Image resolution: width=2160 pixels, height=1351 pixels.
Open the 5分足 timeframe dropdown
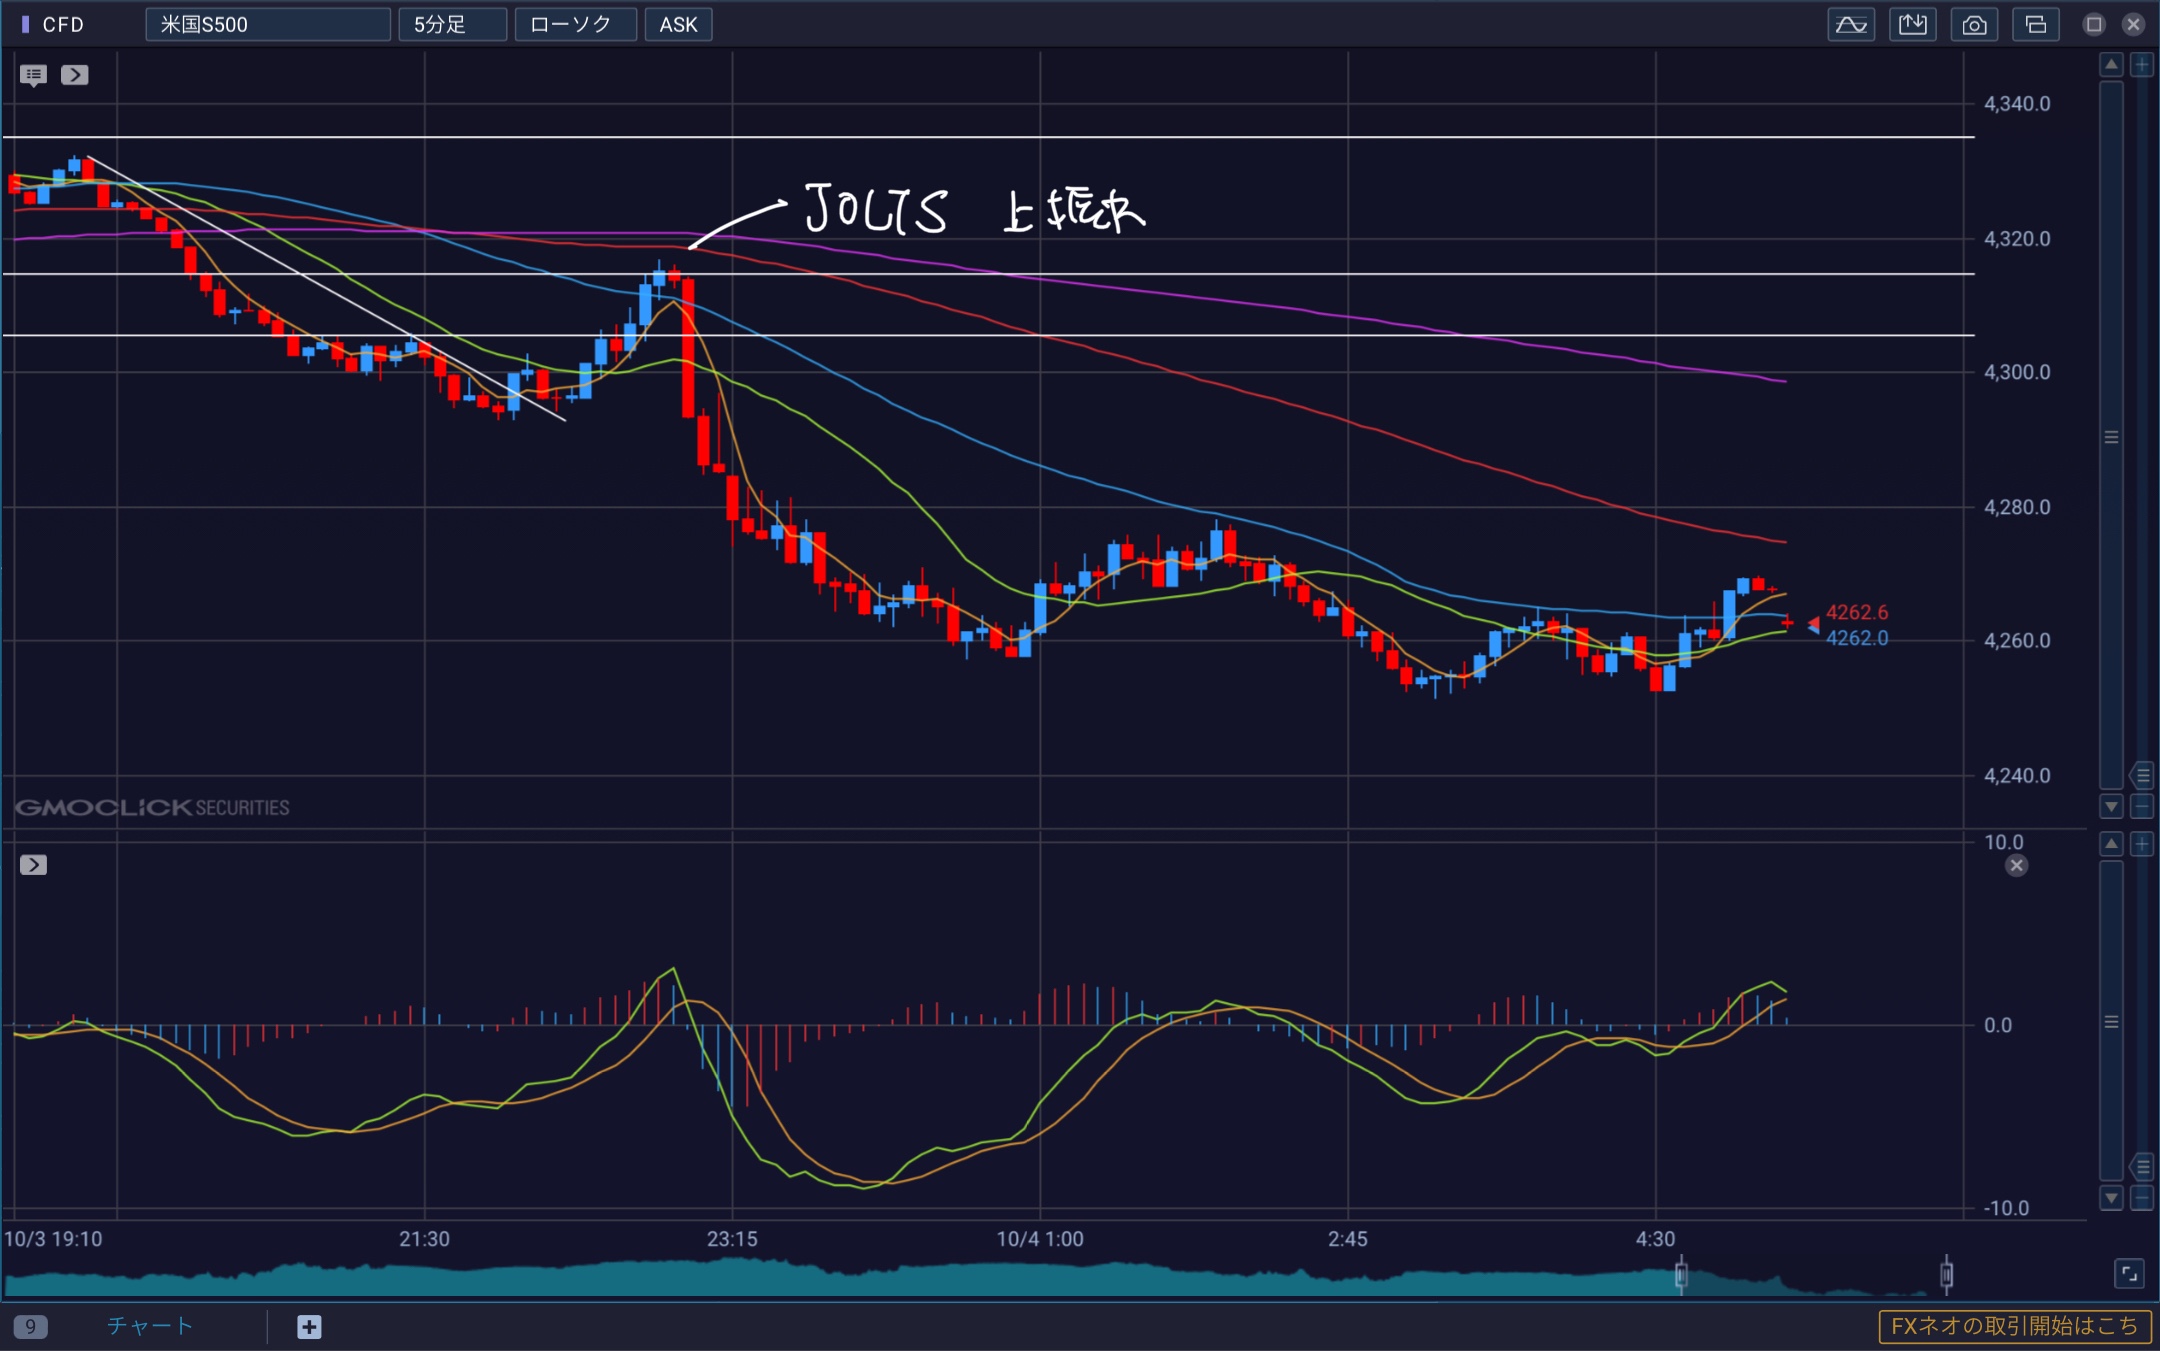tap(452, 25)
